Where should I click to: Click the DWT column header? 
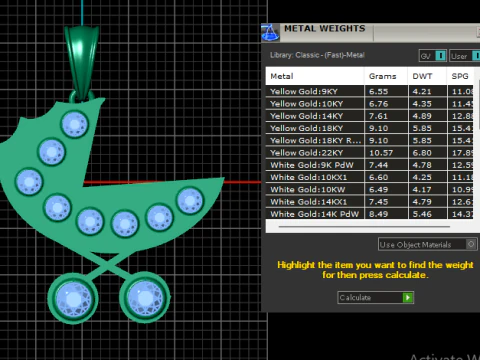tap(427, 76)
